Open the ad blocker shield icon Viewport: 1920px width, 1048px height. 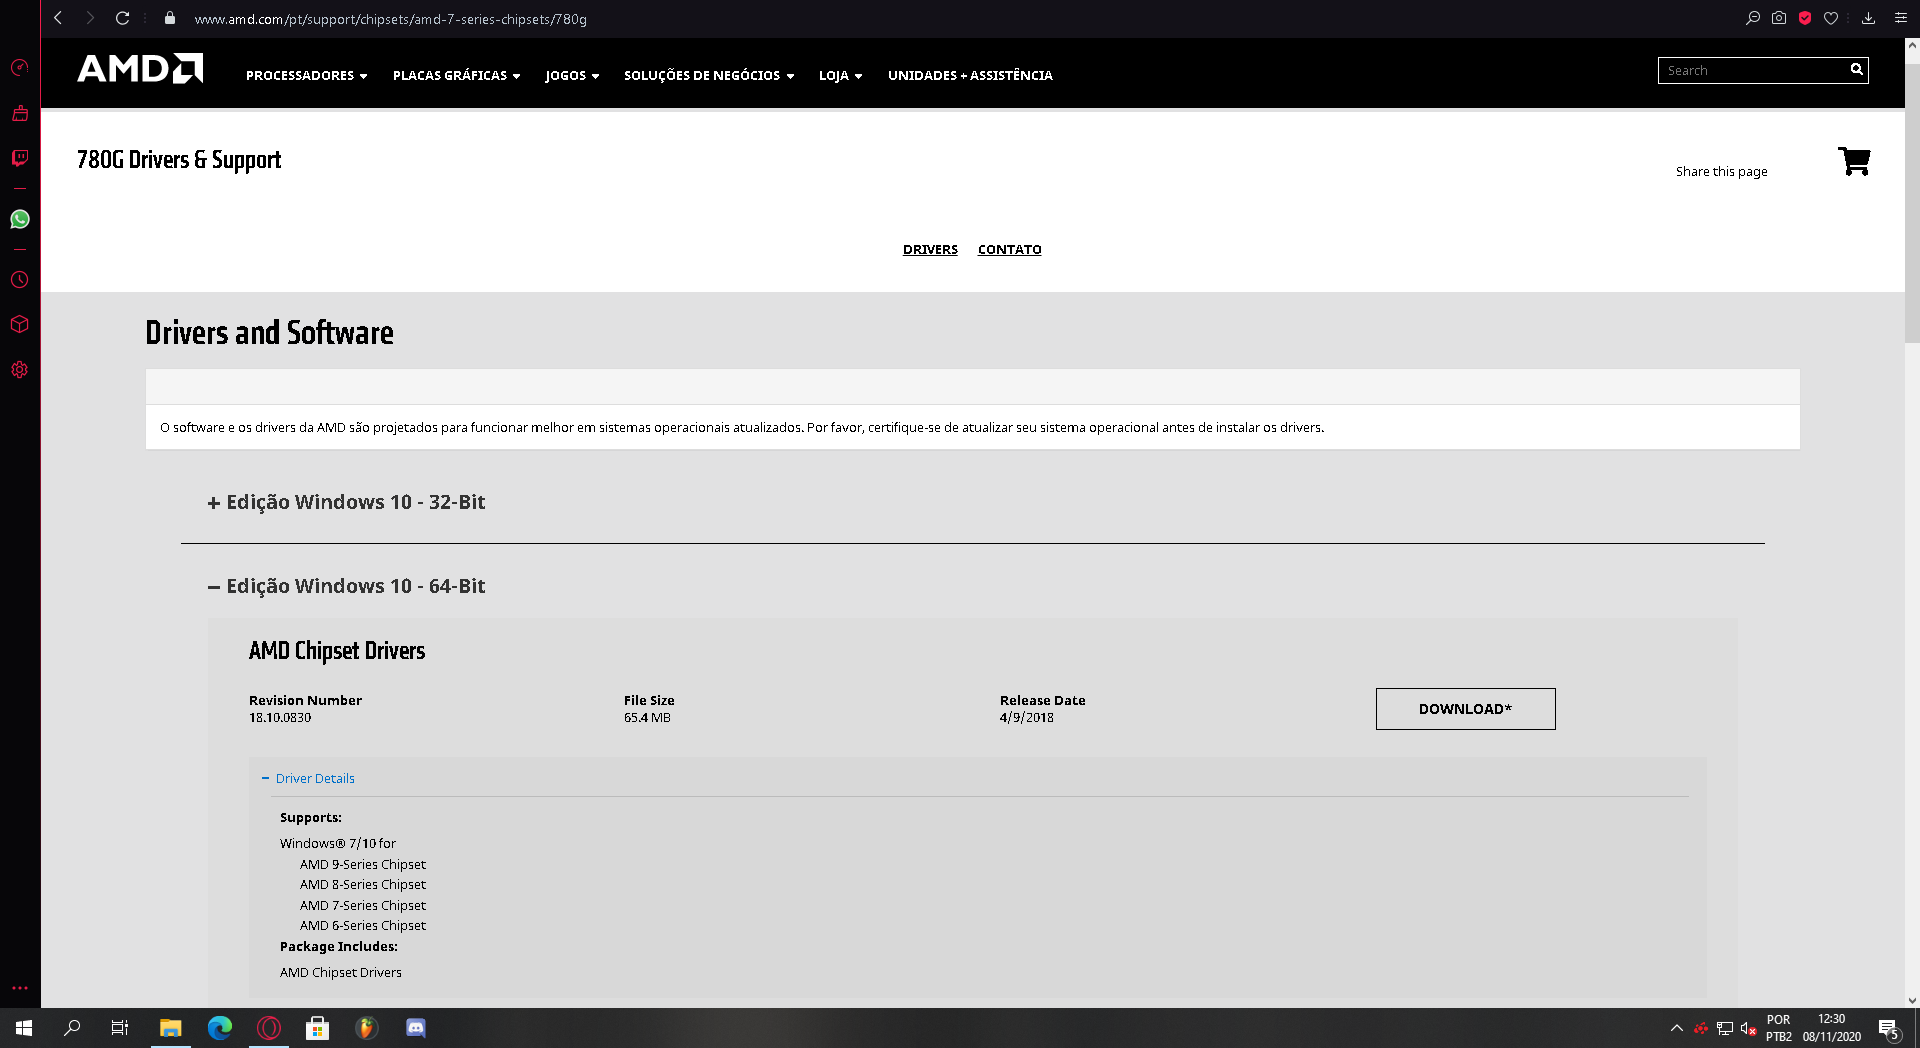pos(1805,18)
